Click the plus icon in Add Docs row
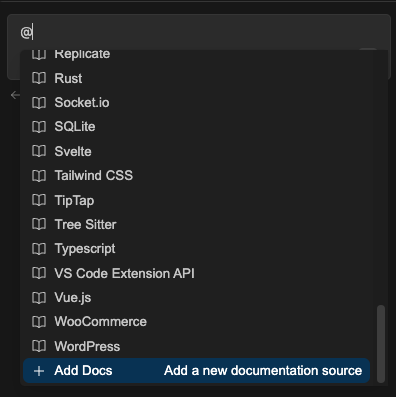Image resolution: width=396 pixels, height=397 pixels. 39,371
